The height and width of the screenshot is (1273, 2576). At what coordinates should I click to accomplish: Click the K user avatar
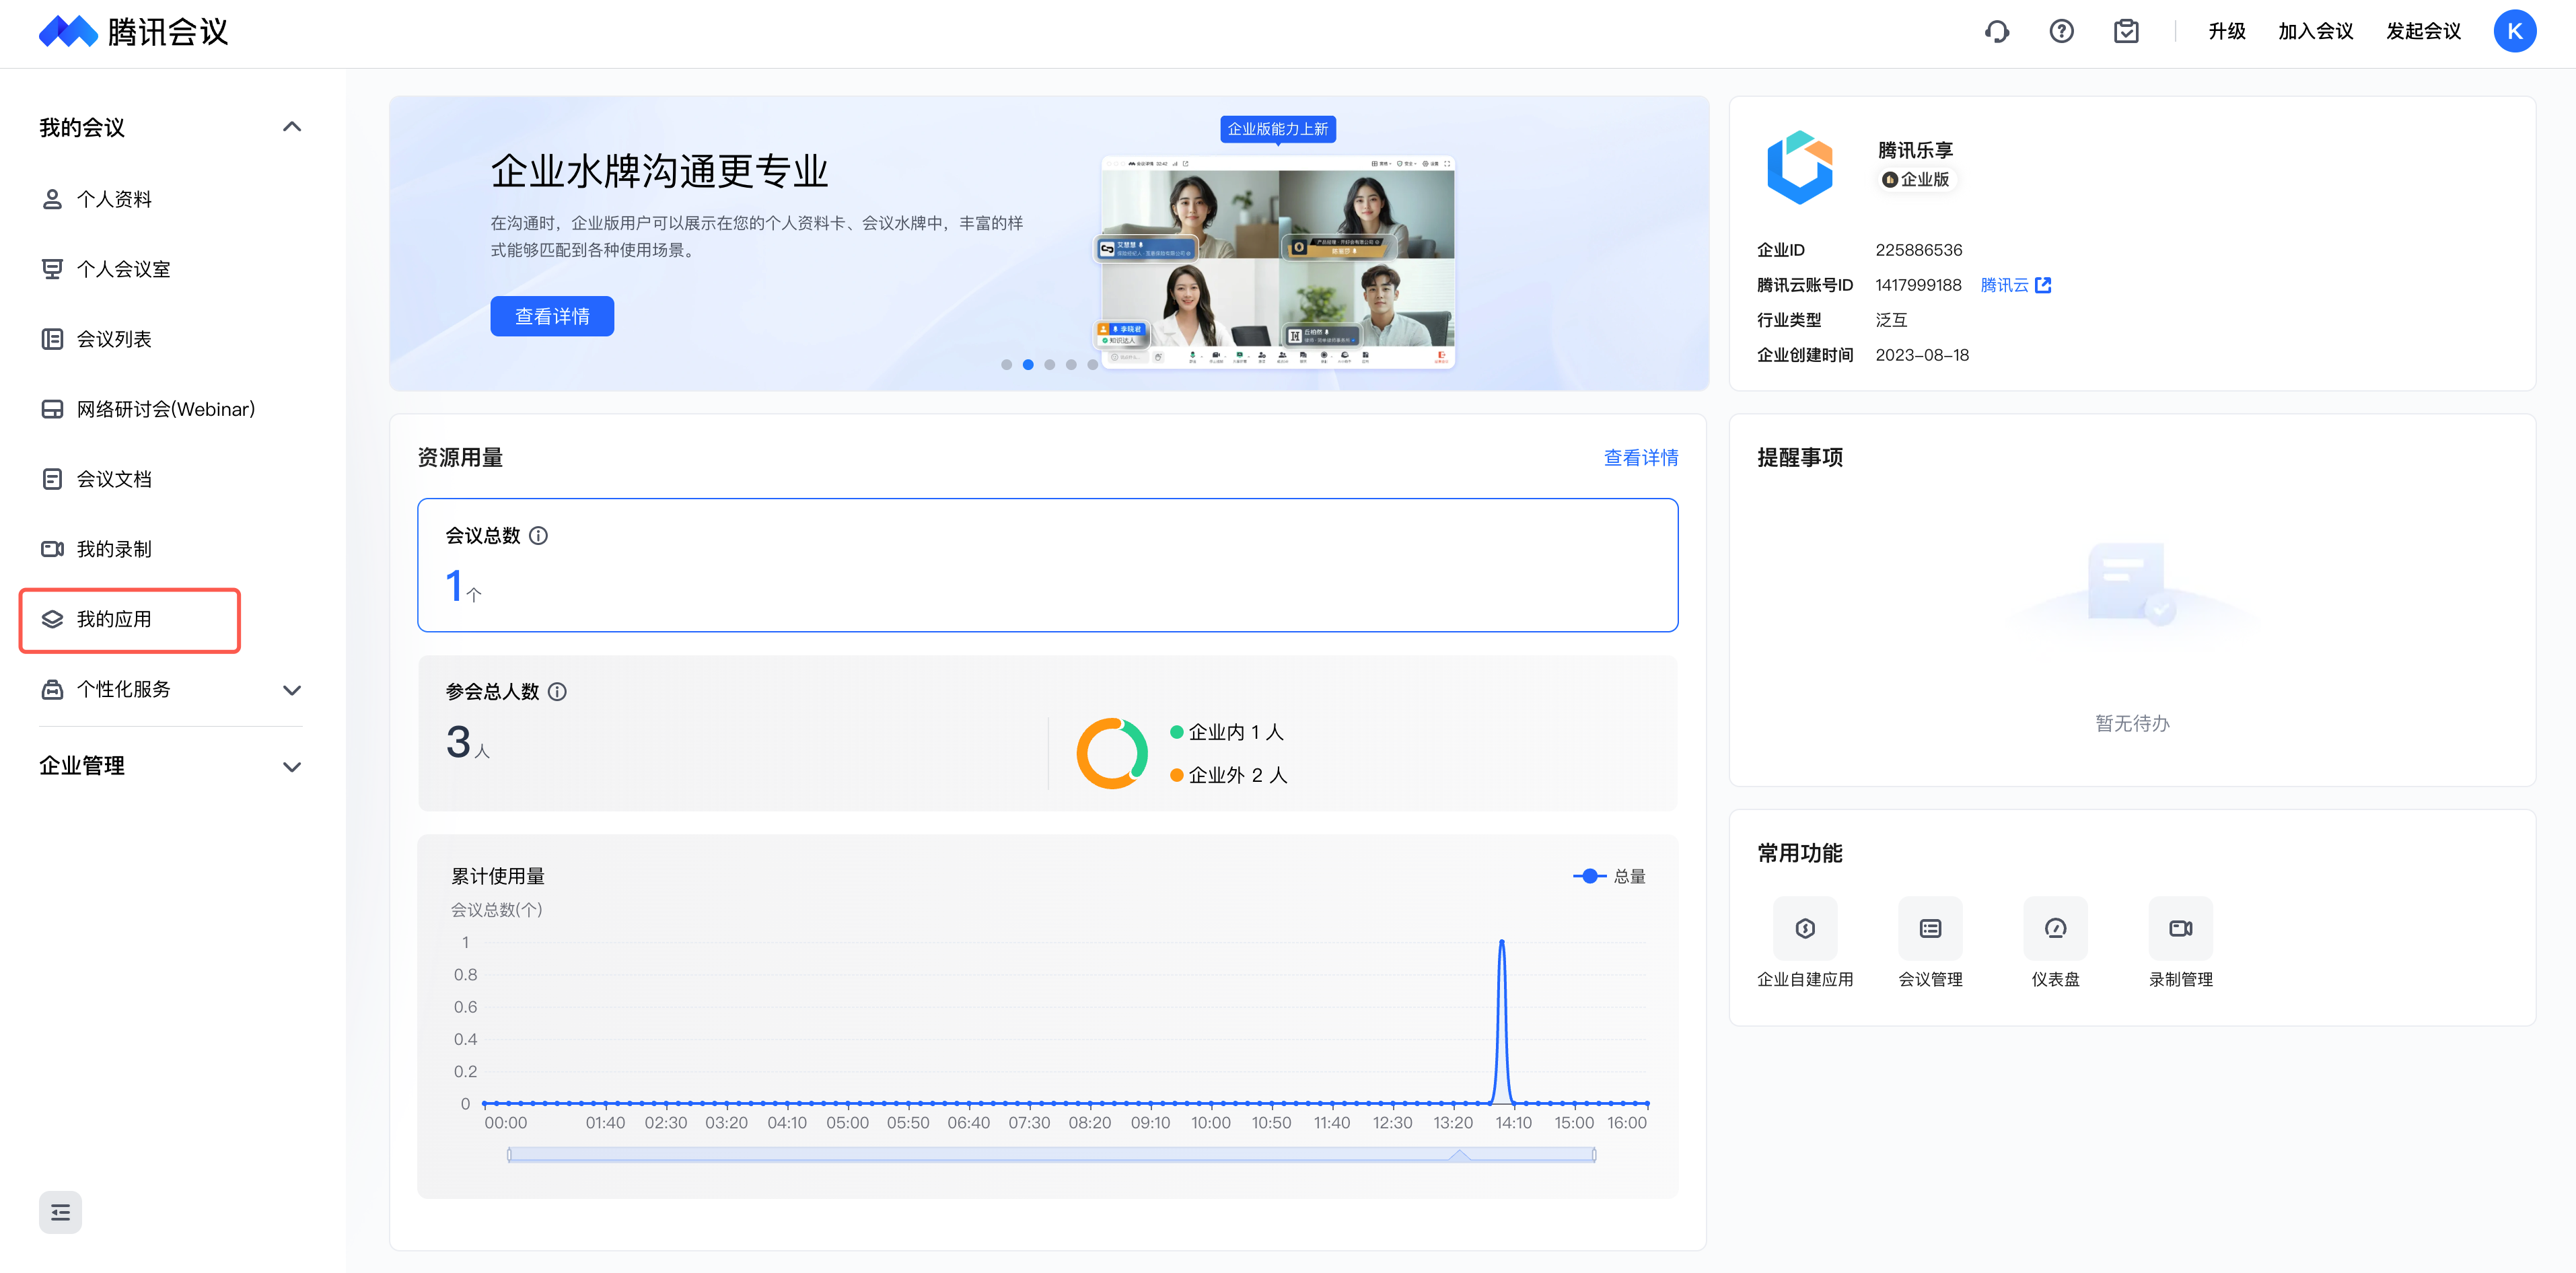[2514, 32]
